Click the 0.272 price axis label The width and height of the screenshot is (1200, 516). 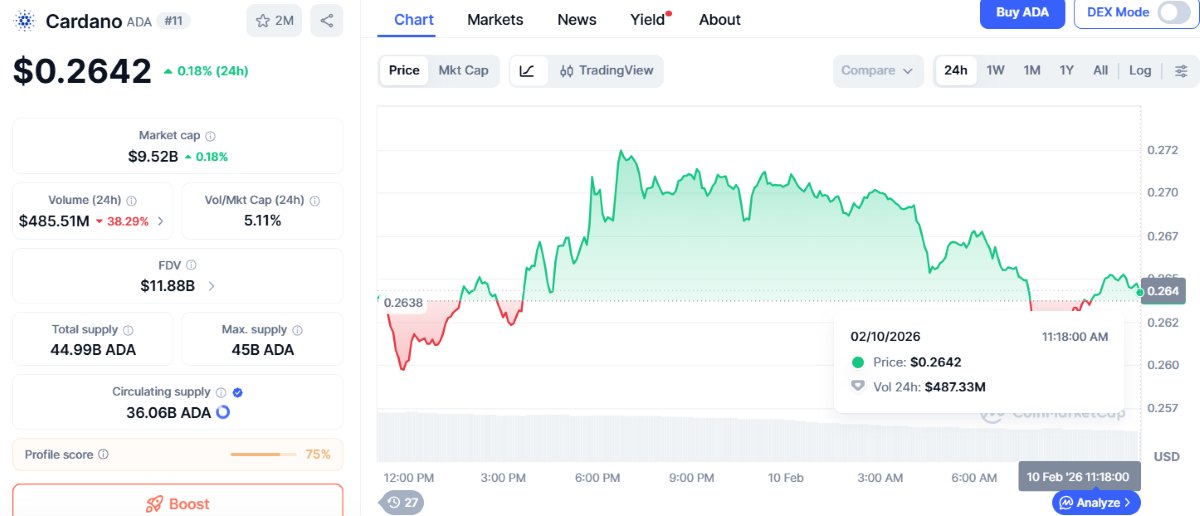(1162, 150)
